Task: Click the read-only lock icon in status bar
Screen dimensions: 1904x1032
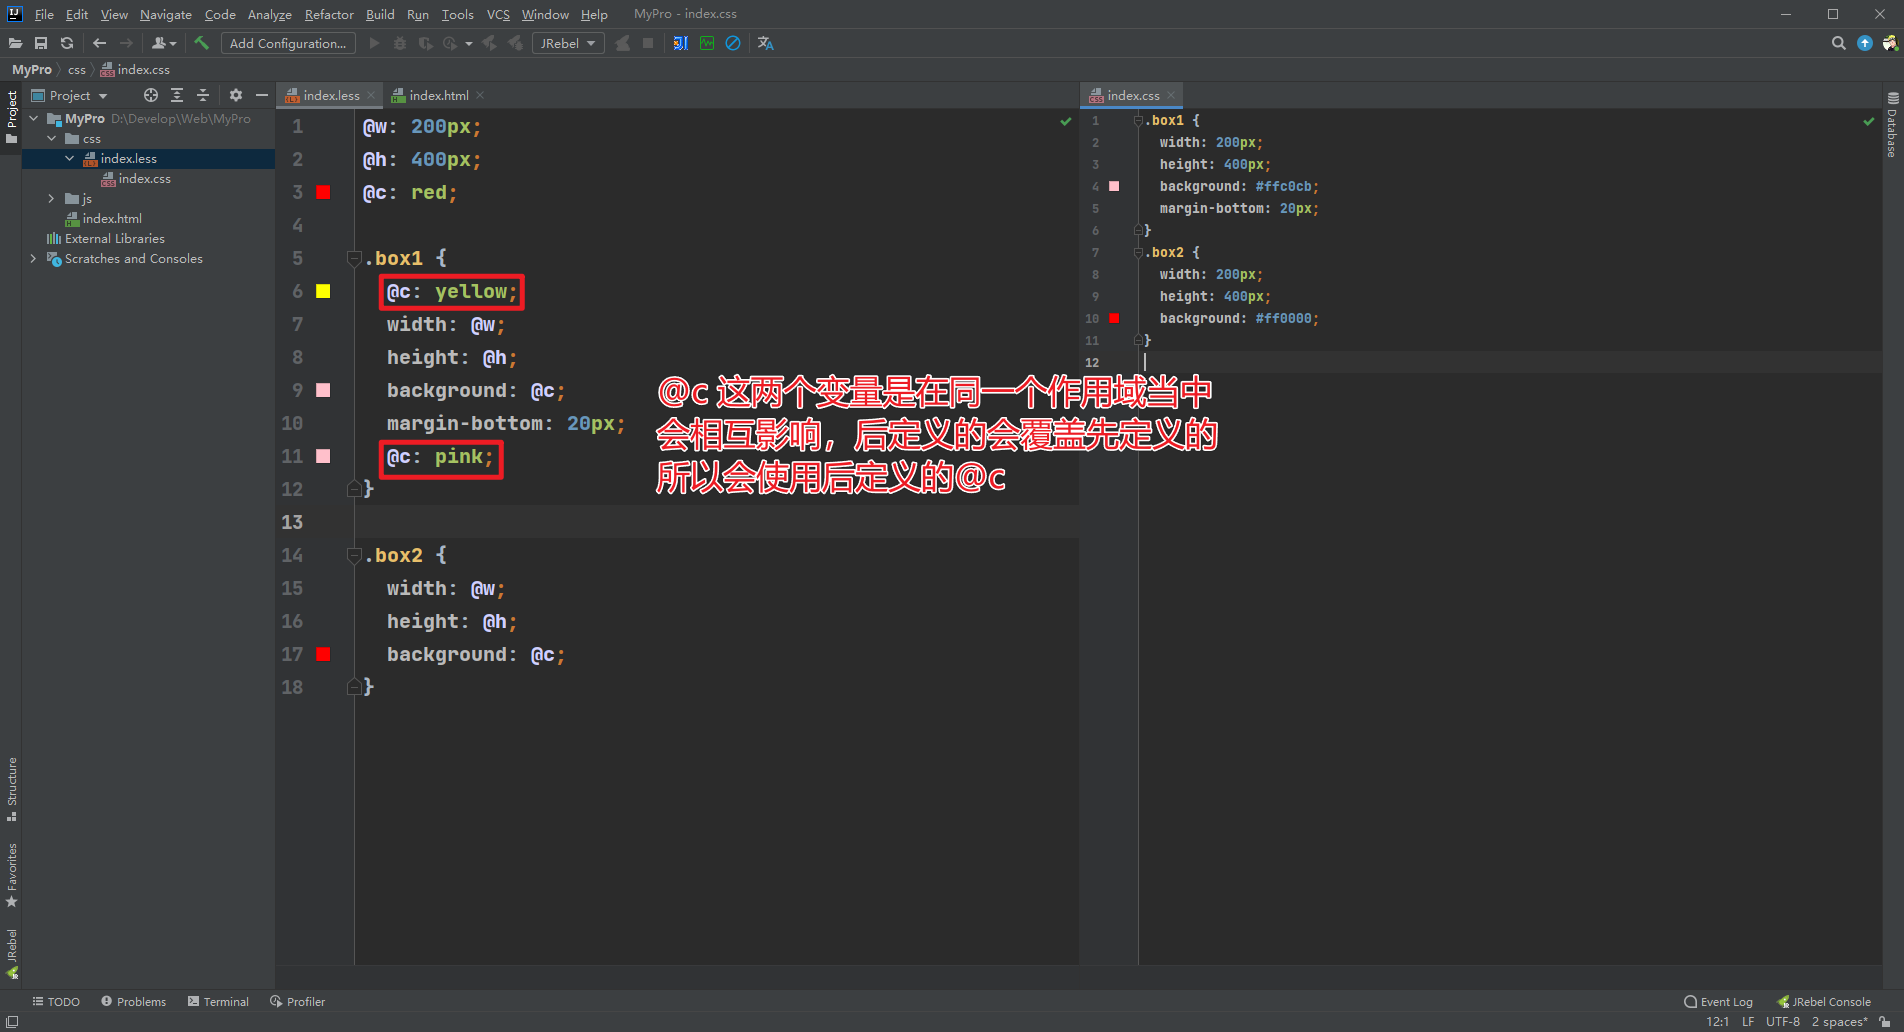Action: [1885, 1021]
